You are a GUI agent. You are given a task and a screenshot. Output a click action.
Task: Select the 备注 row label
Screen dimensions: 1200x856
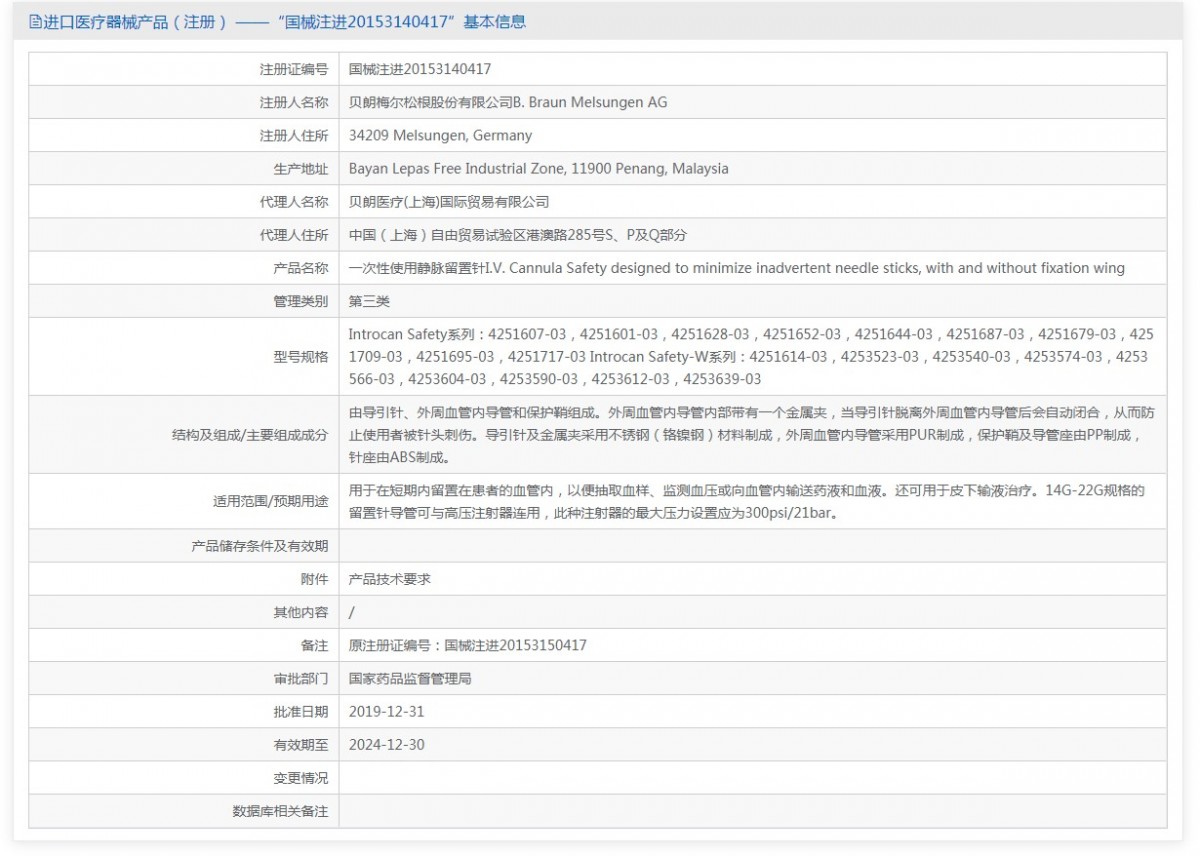tap(314, 646)
